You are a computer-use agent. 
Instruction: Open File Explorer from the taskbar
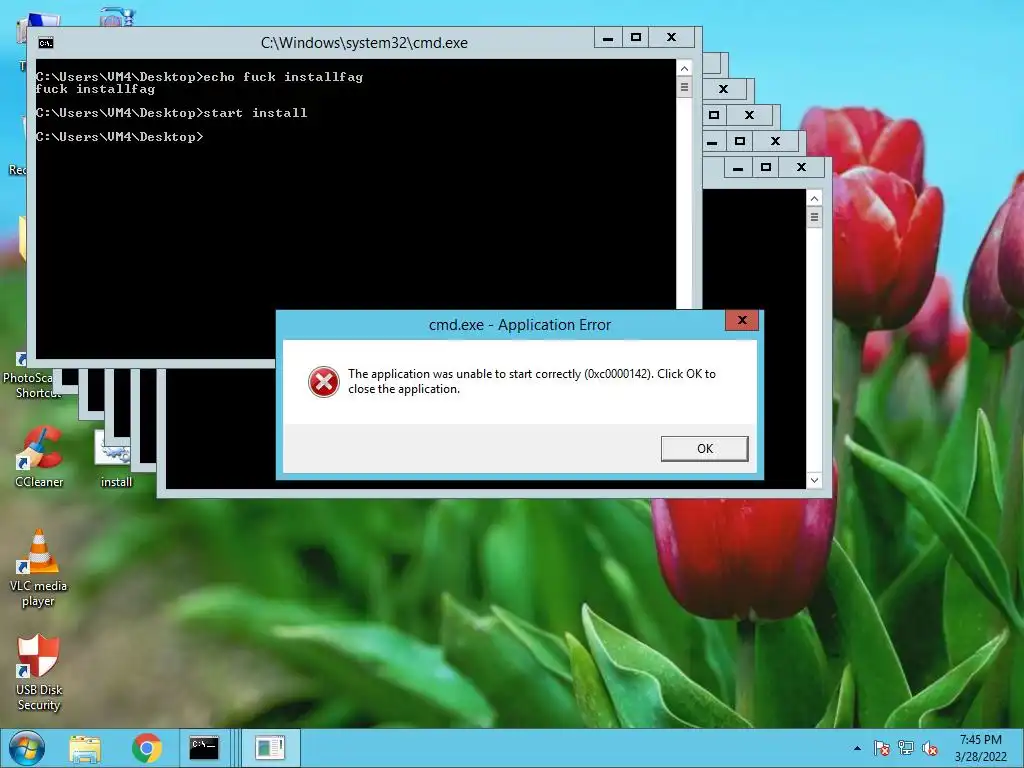click(x=85, y=748)
